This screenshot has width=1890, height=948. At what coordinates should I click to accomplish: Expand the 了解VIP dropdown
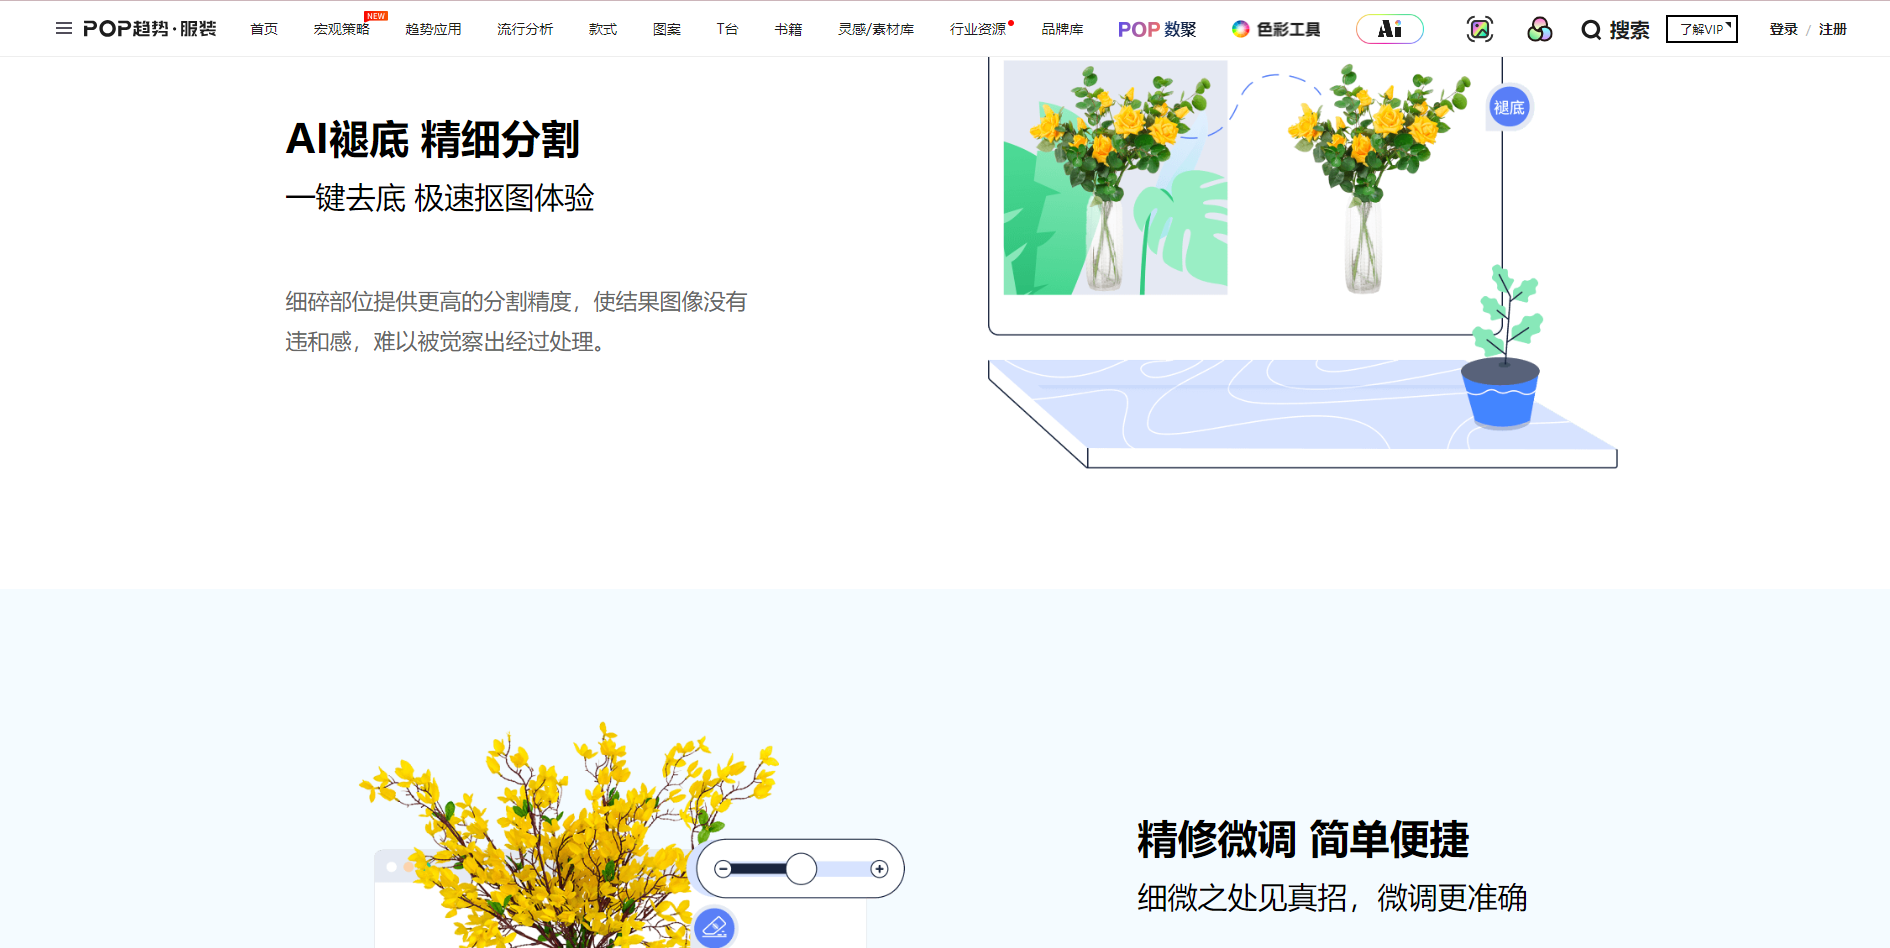pos(1701,28)
